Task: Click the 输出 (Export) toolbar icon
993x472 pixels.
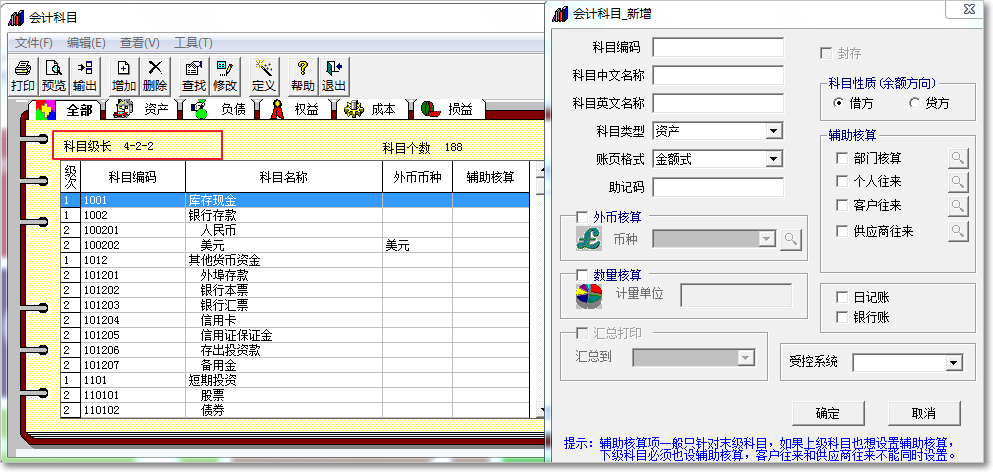Action: coord(86,76)
